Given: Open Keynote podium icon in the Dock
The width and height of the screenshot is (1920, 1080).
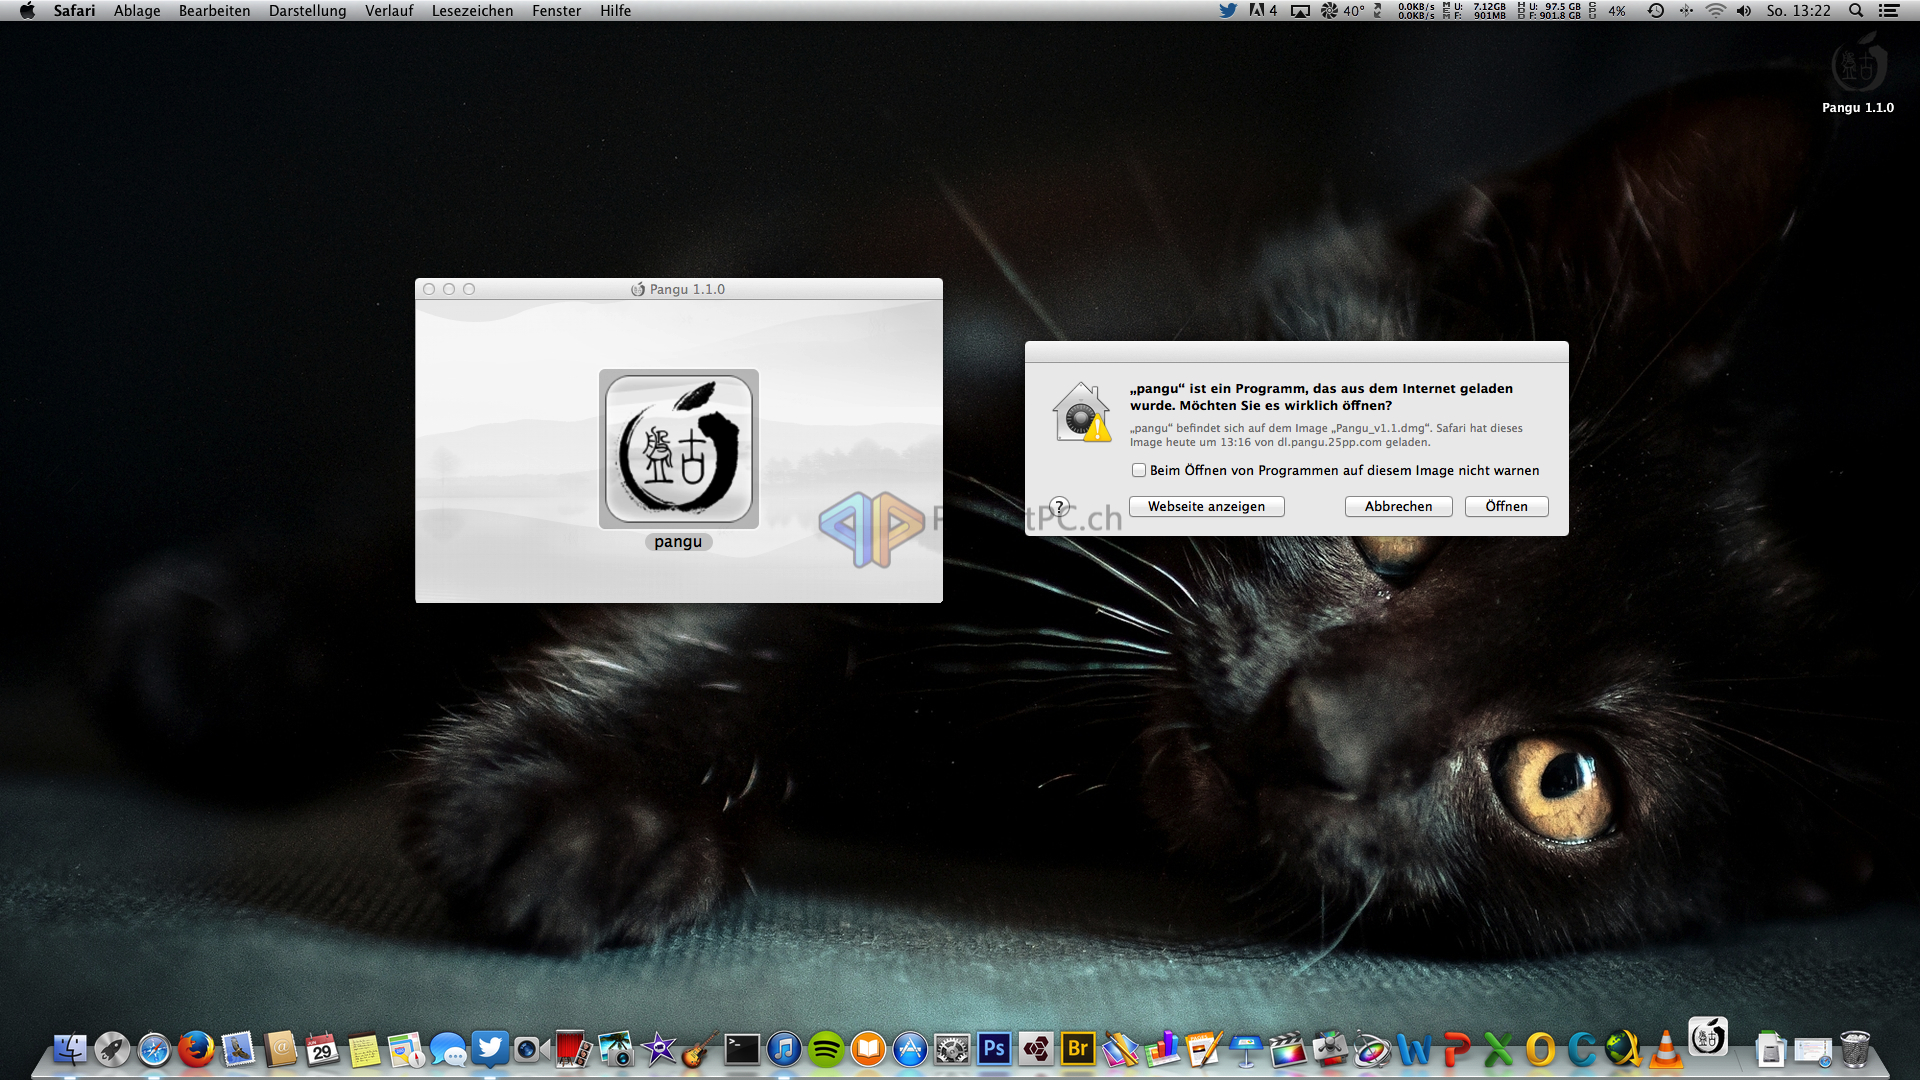Looking at the screenshot, I should pos(1246,1049).
